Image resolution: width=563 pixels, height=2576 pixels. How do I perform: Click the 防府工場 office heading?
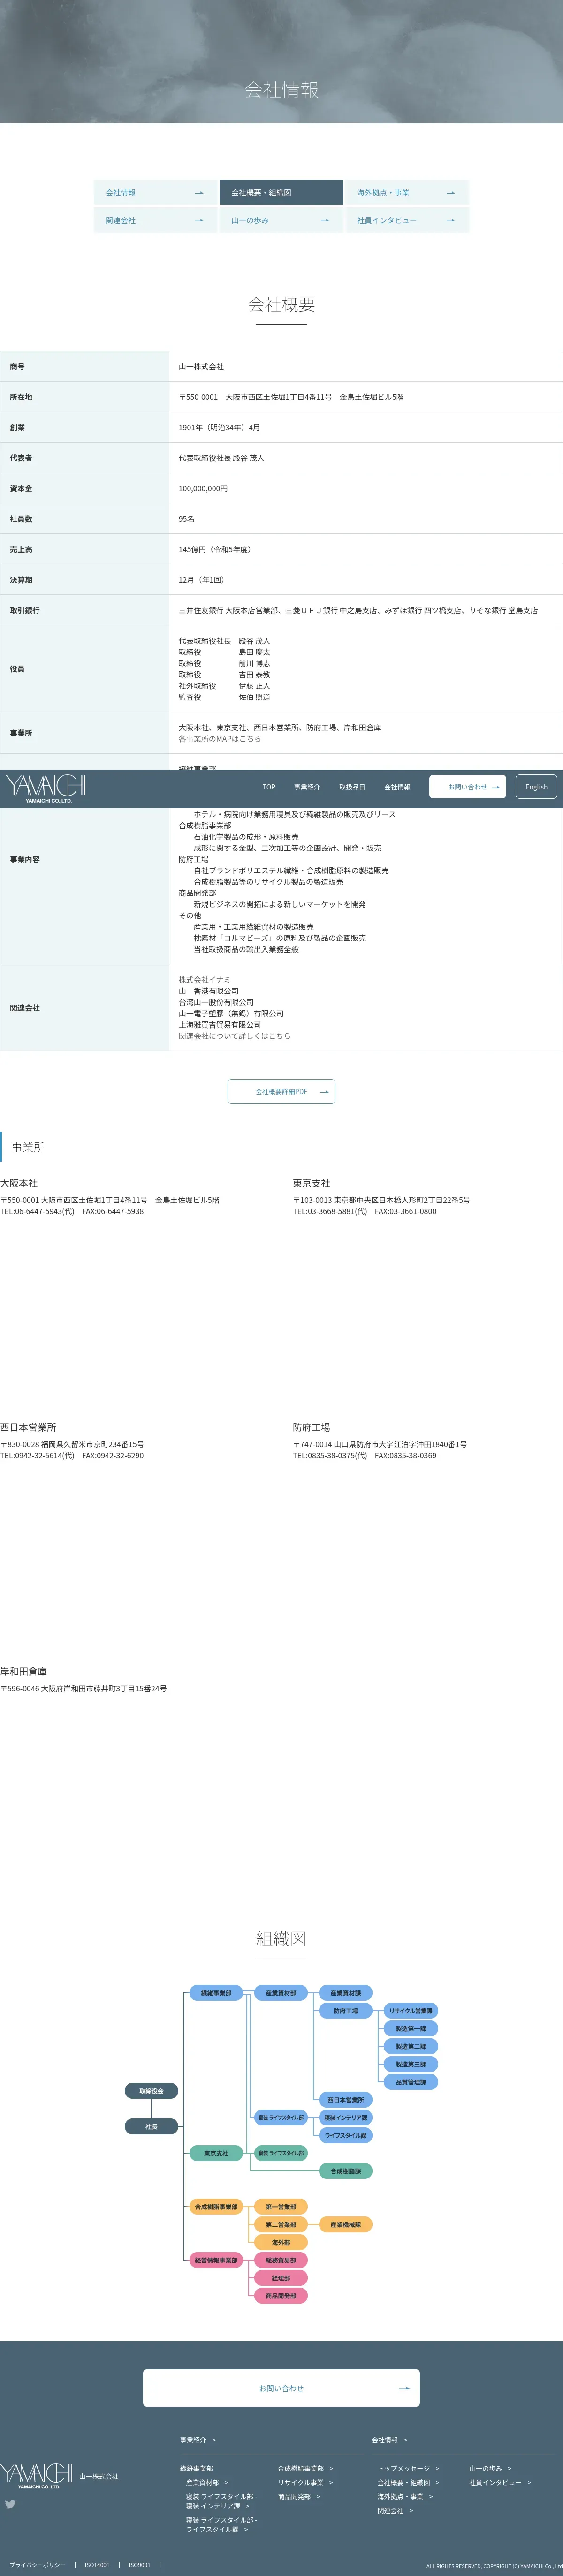click(312, 1427)
